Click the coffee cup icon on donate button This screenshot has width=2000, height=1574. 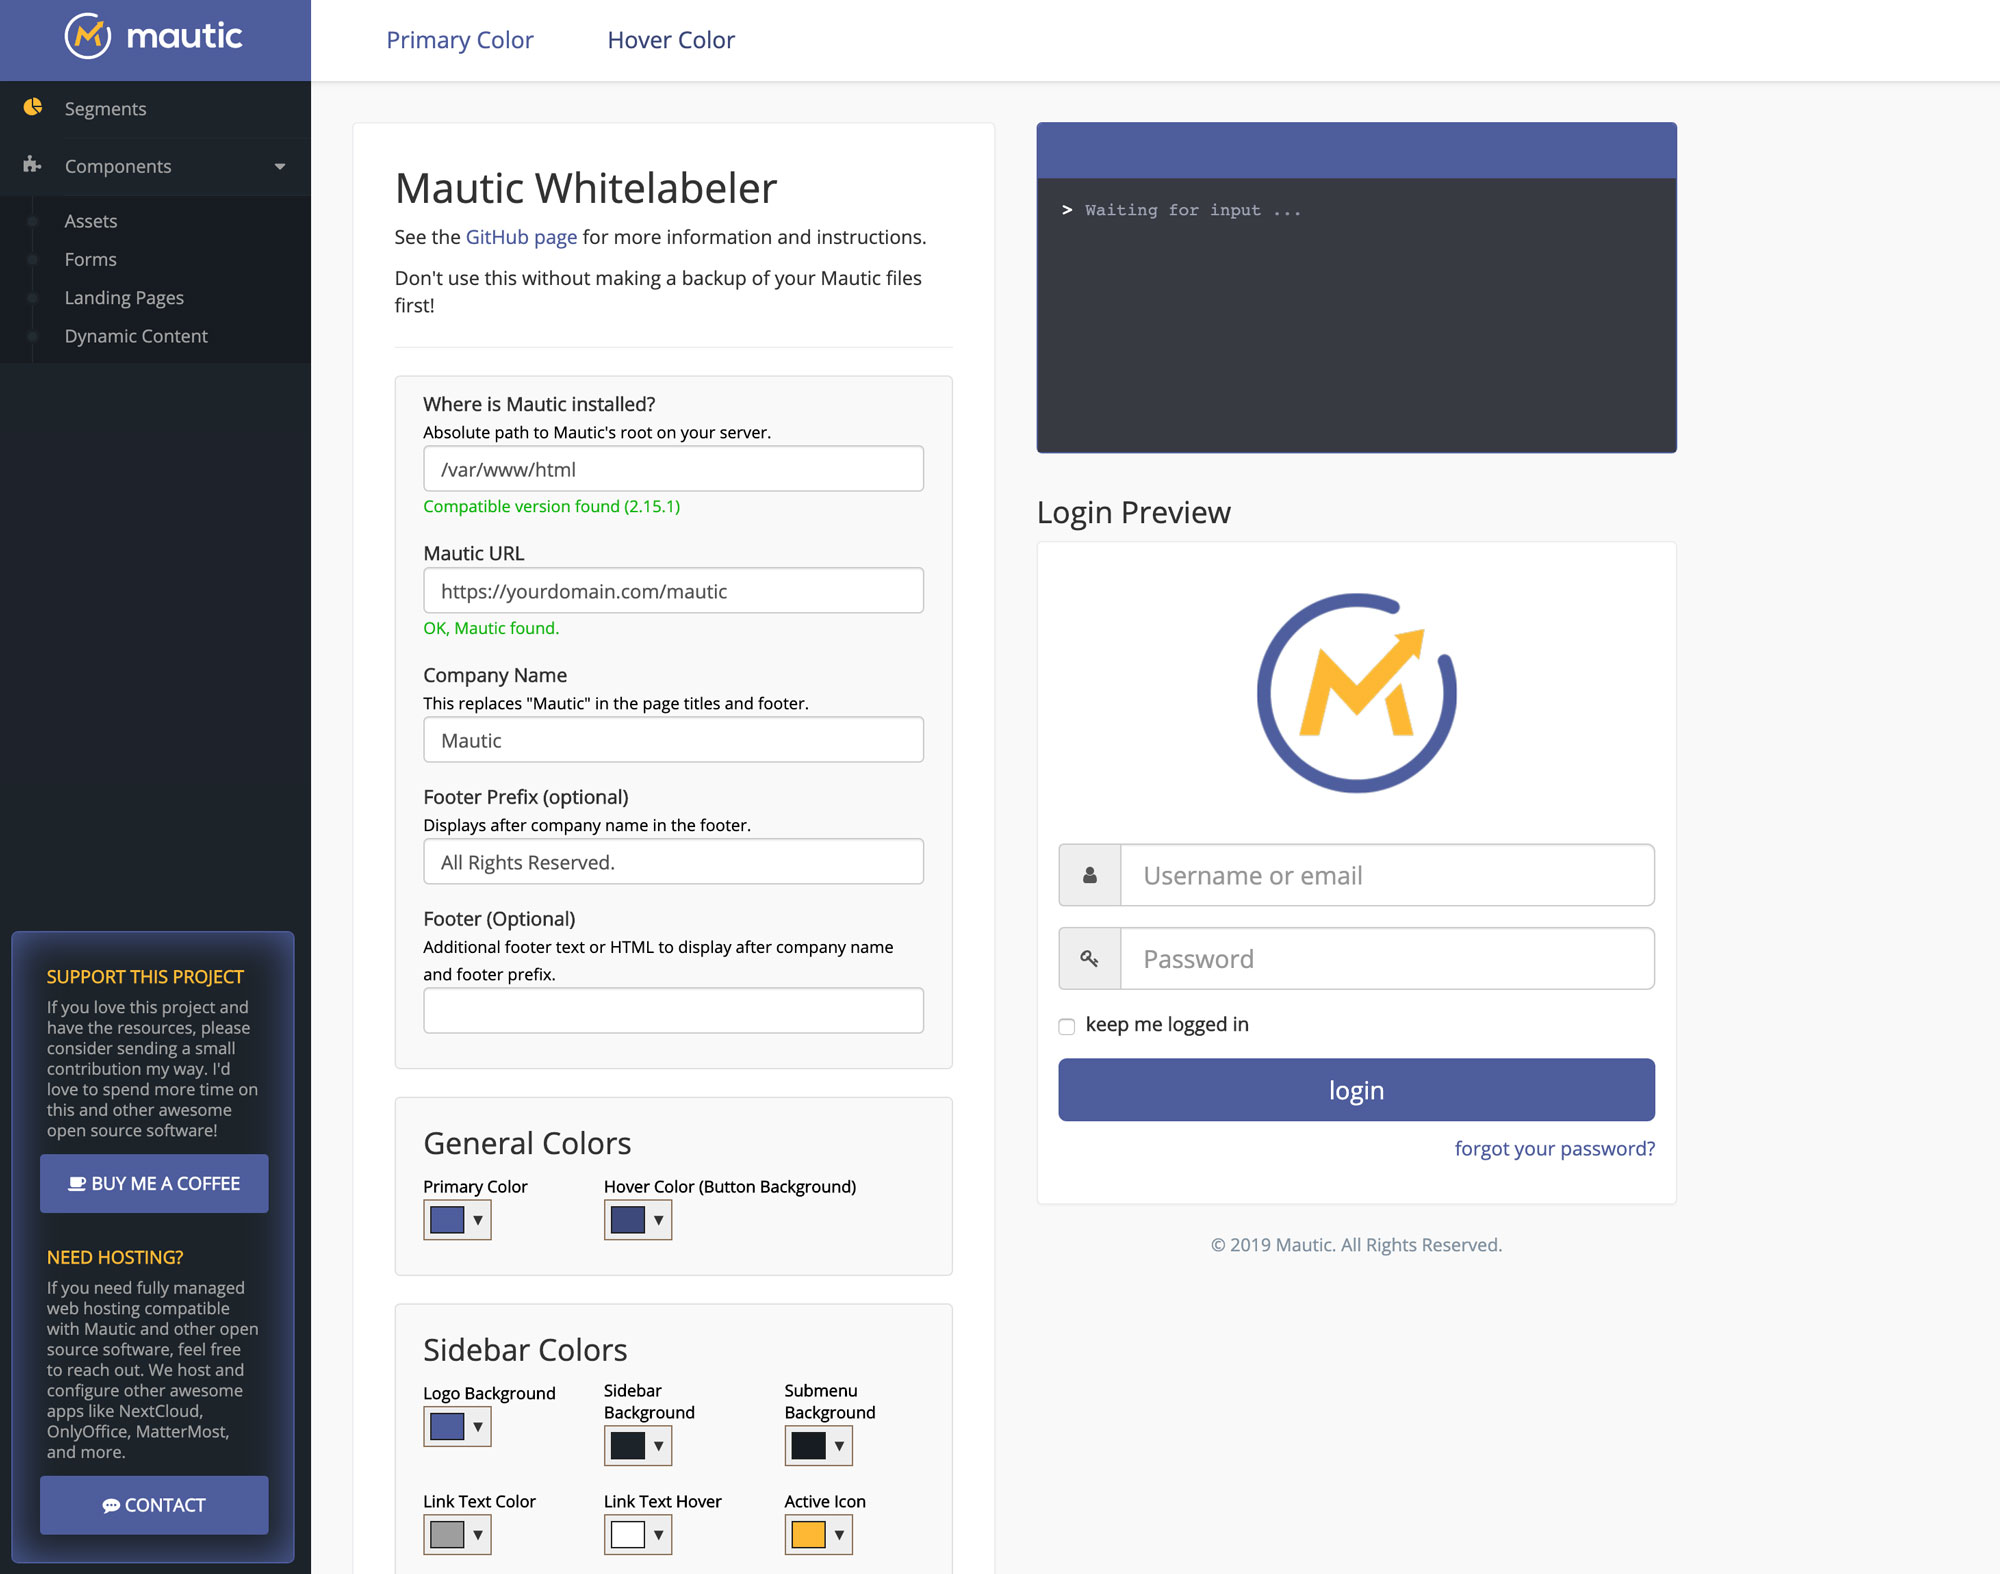click(77, 1183)
